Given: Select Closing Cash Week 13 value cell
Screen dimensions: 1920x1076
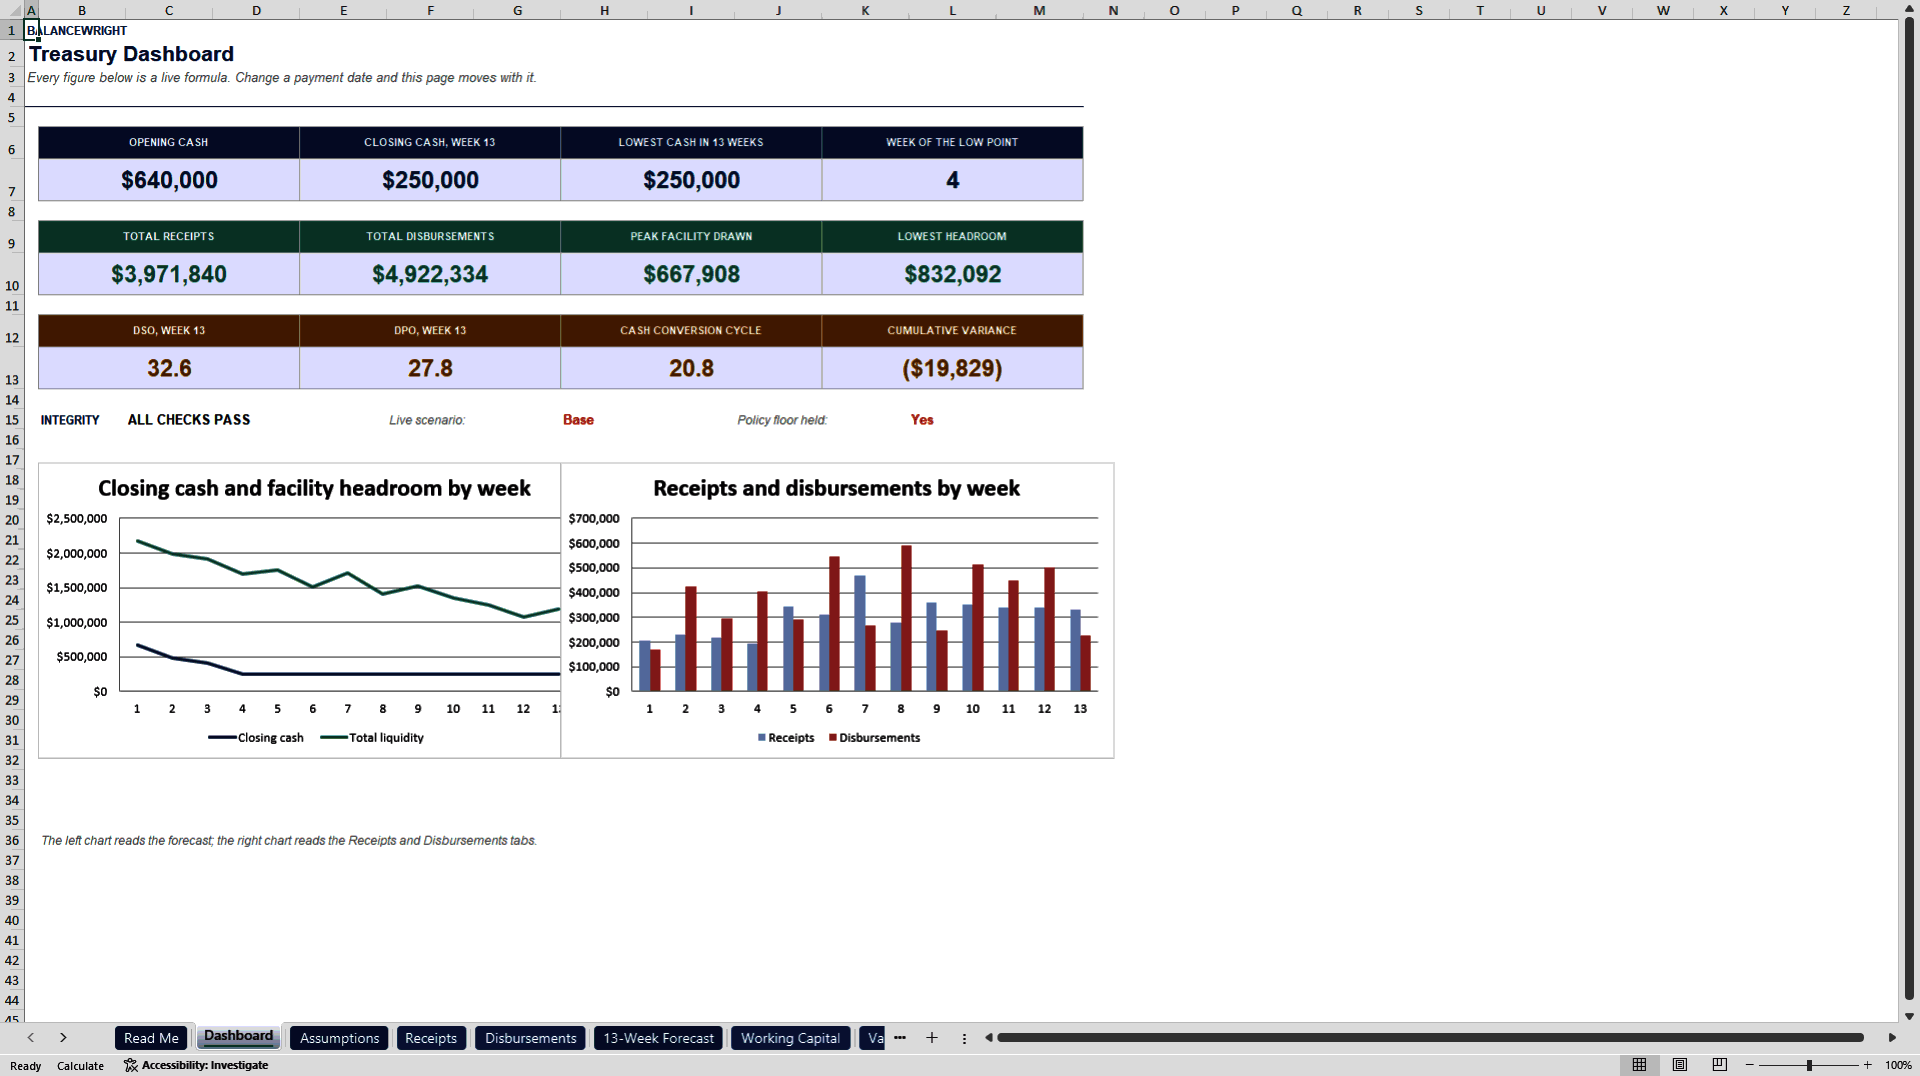Looking at the screenshot, I should [x=430, y=180].
